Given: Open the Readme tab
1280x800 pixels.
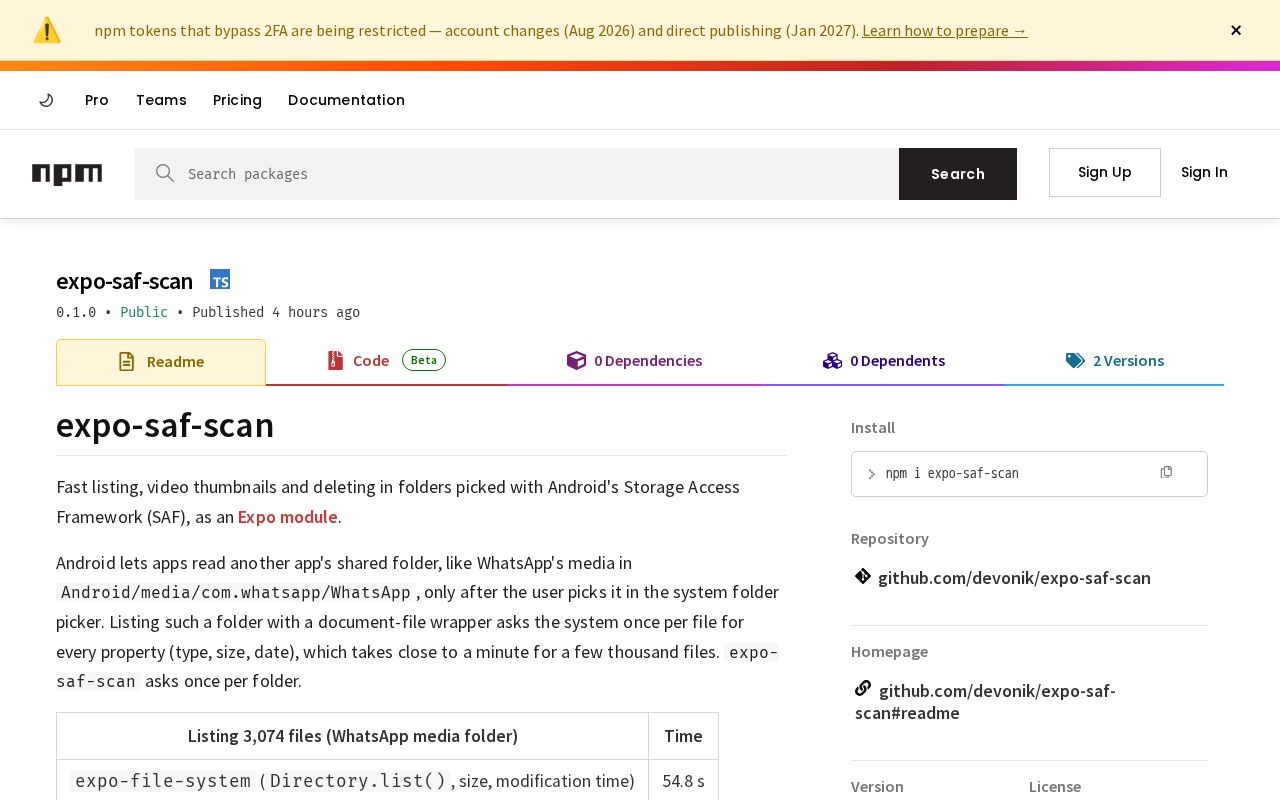Looking at the screenshot, I should [161, 362].
